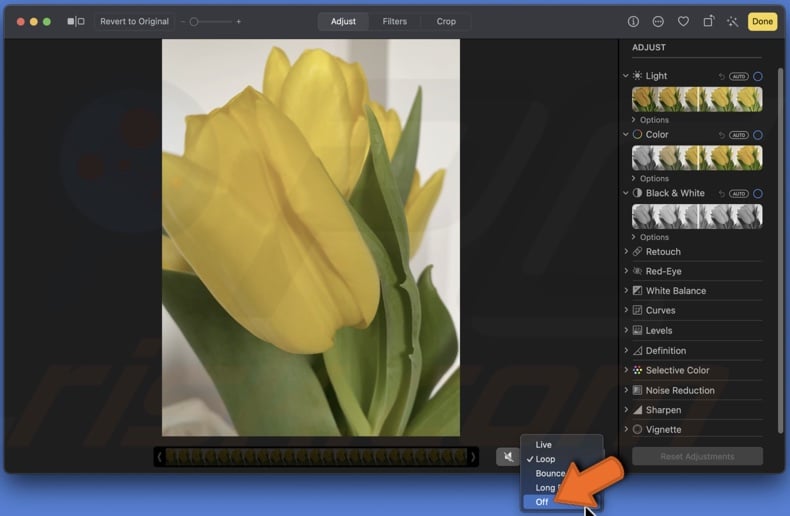Expand the White Balance section
The image size is (790, 516).
click(626, 290)
